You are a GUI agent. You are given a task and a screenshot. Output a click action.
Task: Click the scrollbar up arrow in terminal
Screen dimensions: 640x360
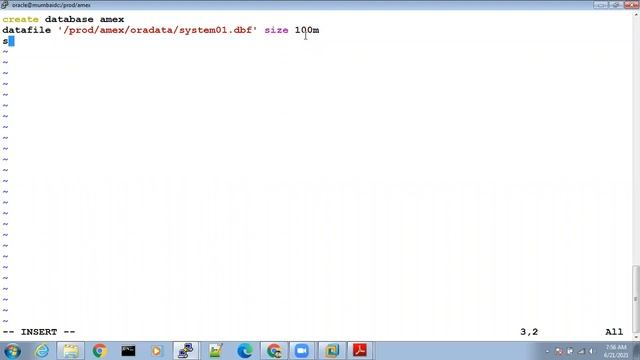(x=636, y=14)
